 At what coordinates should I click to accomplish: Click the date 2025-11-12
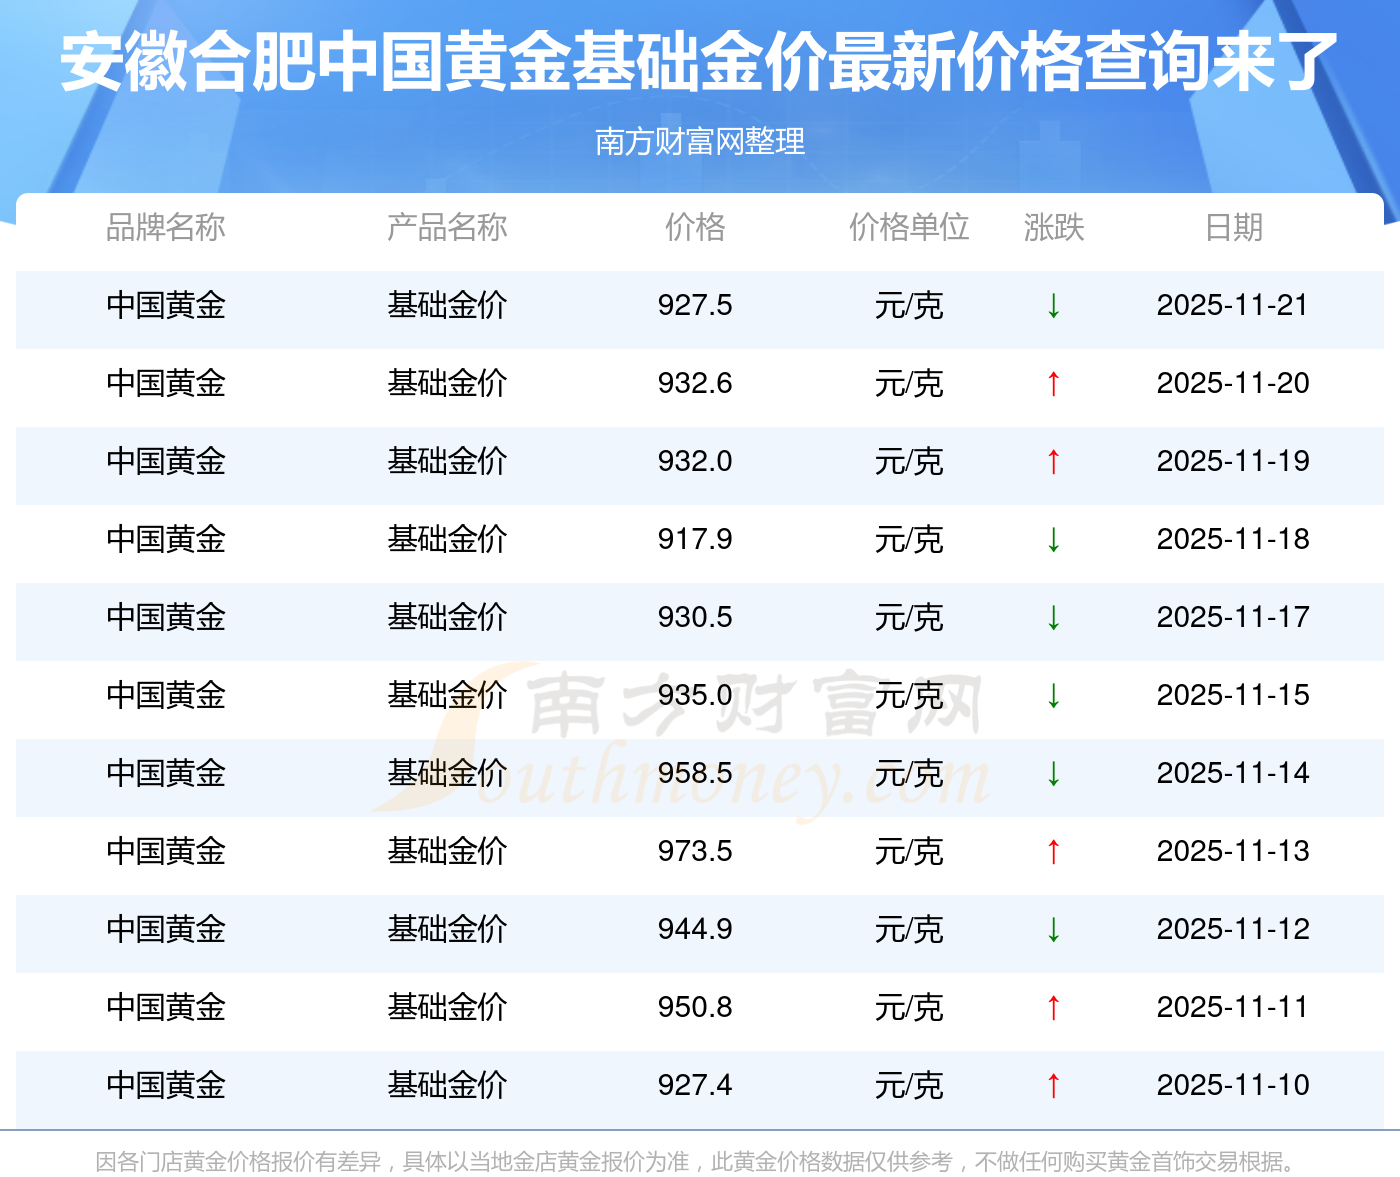coord(1233,929)
